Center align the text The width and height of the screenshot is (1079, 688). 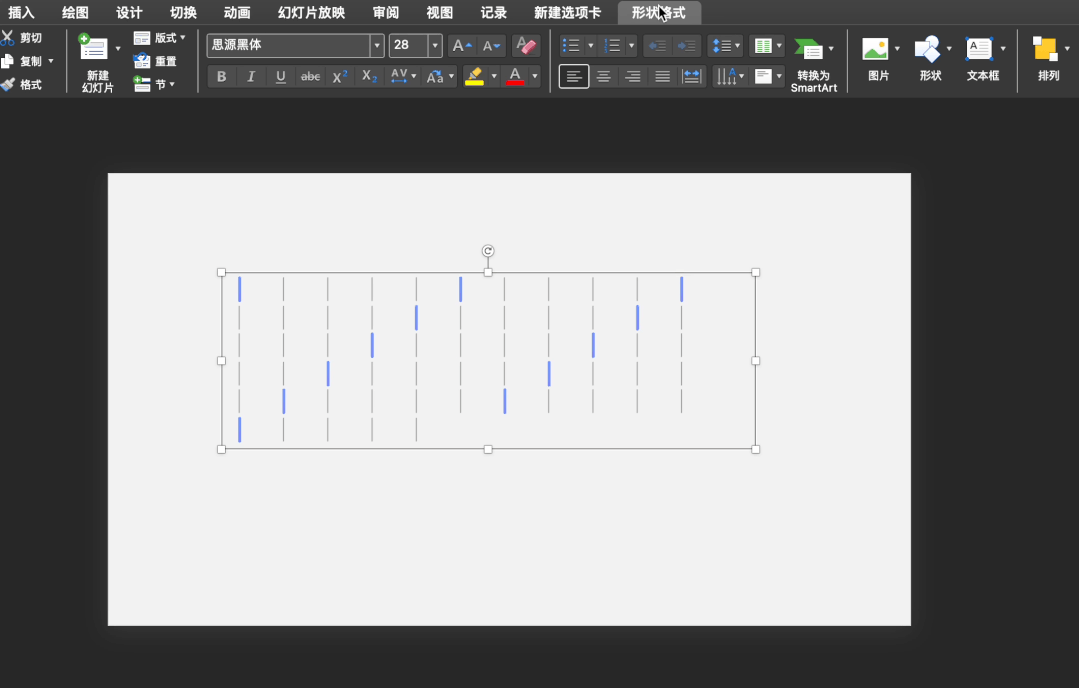click(603, 76)
